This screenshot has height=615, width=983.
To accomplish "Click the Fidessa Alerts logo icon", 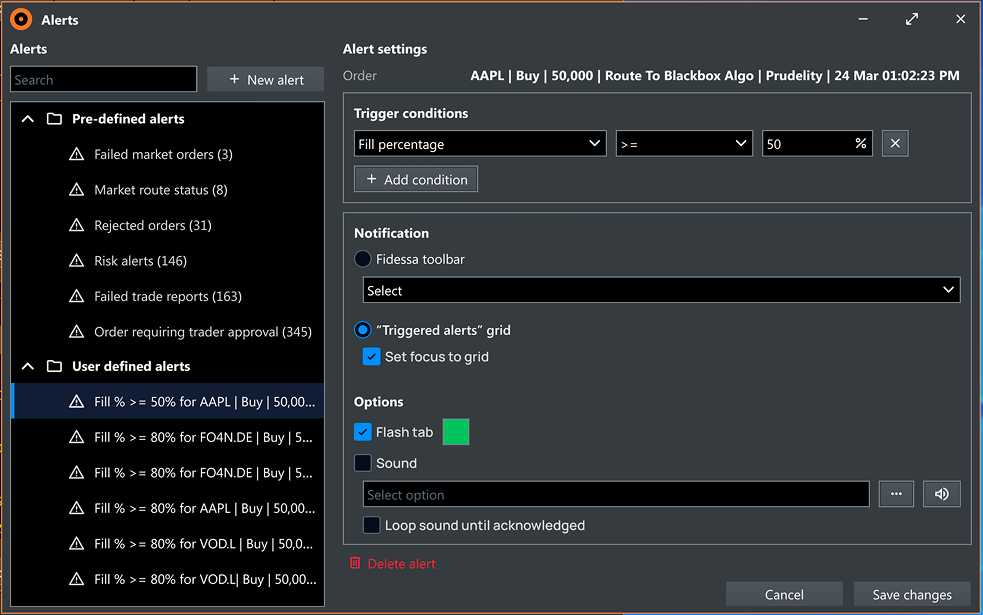I will coord(20,18).
